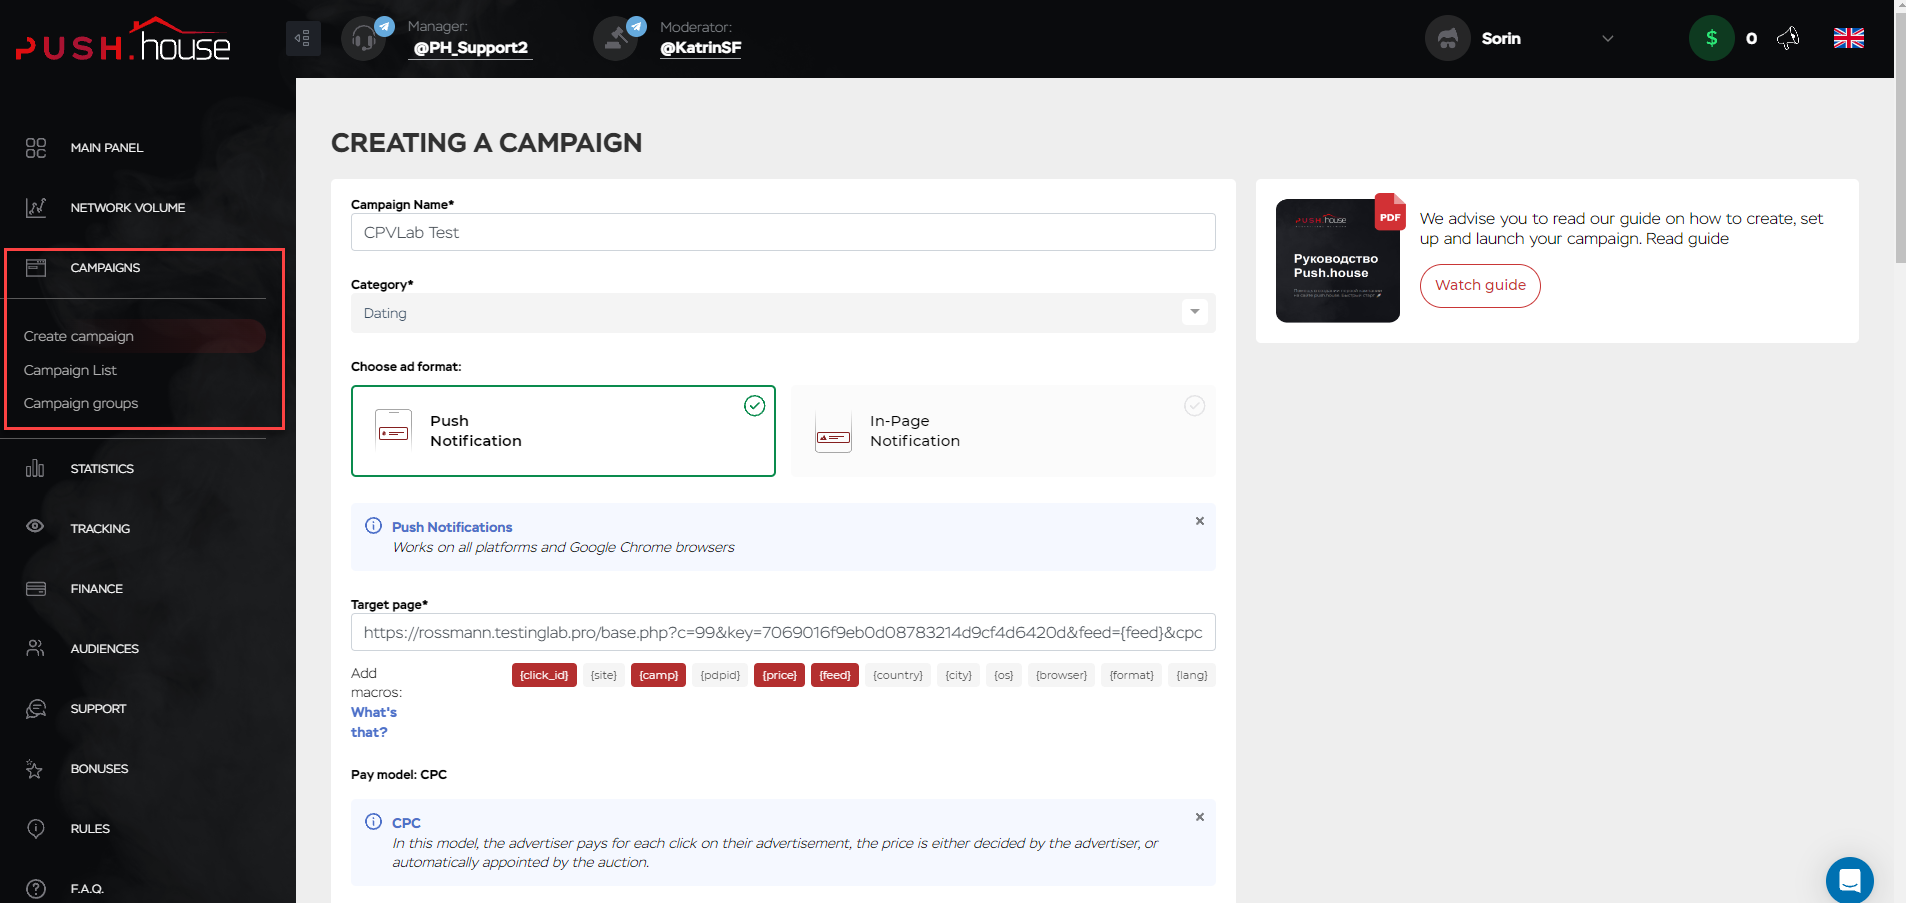Open the Statistics section from sidebar

[x=101, y=468]
